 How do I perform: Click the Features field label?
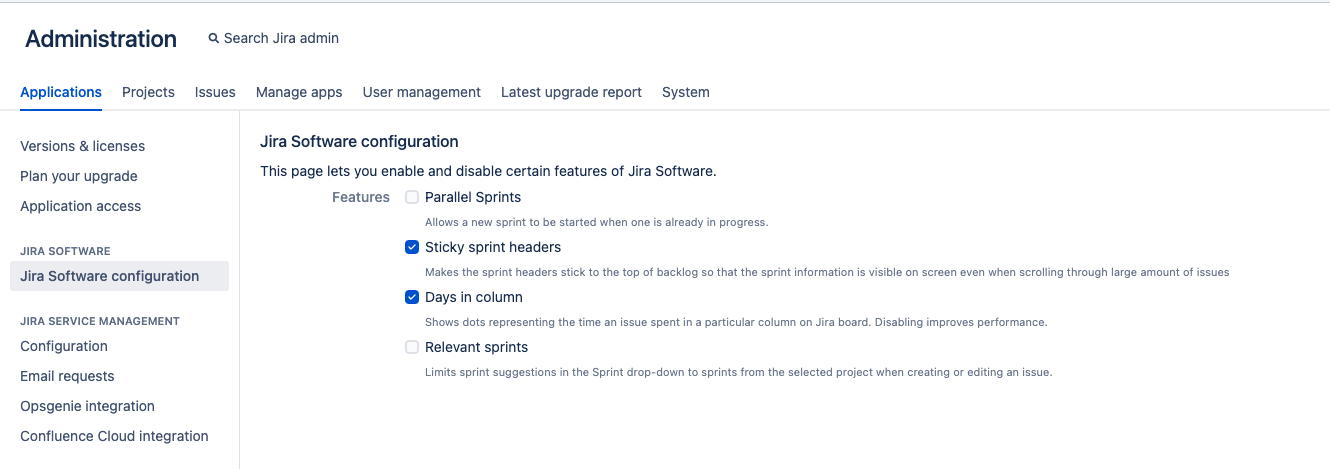pos(361,197)
